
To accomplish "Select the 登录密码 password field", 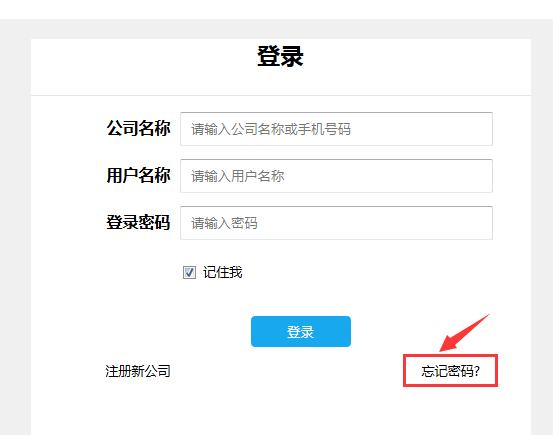I will 336,223.
